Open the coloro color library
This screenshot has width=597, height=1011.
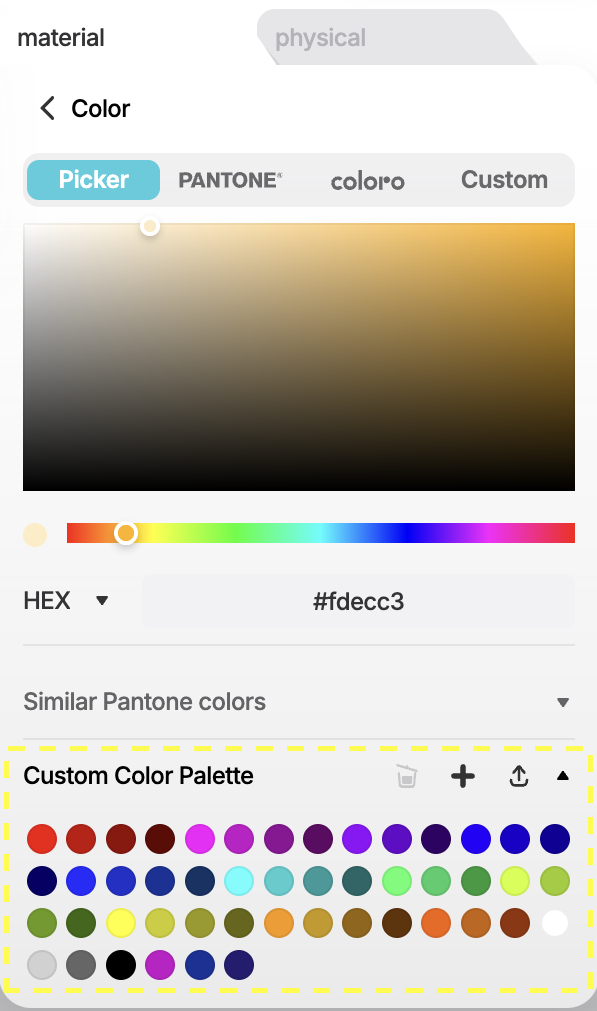pos(367,180)
